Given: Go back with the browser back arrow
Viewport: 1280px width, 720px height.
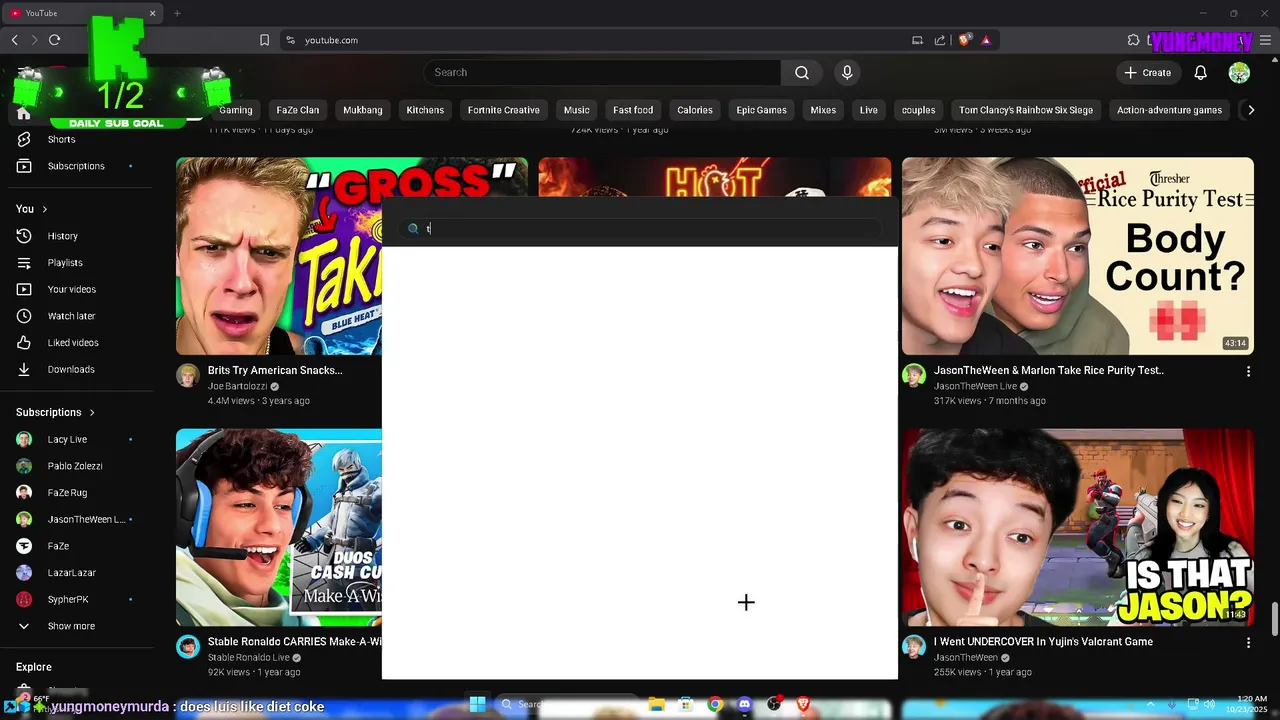Looking at the screenshot, I should pos(15,40).
